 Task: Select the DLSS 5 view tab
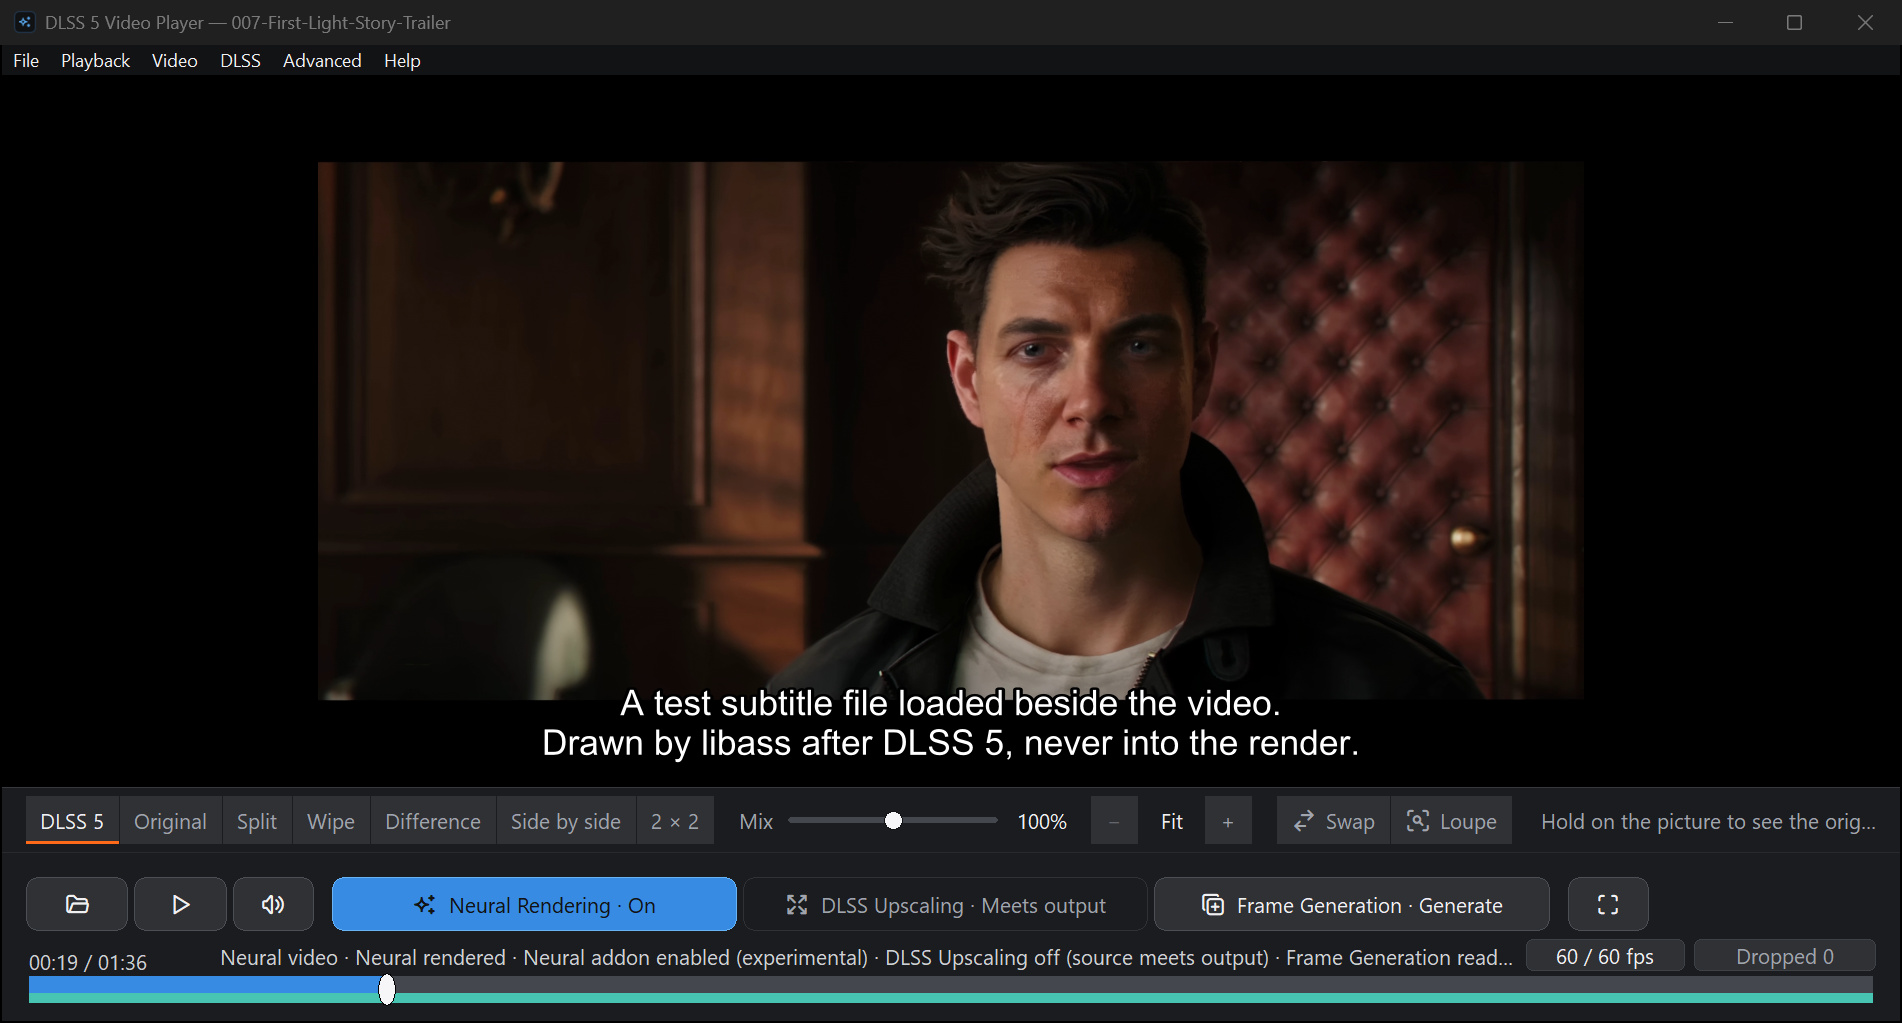pos(72,821)
